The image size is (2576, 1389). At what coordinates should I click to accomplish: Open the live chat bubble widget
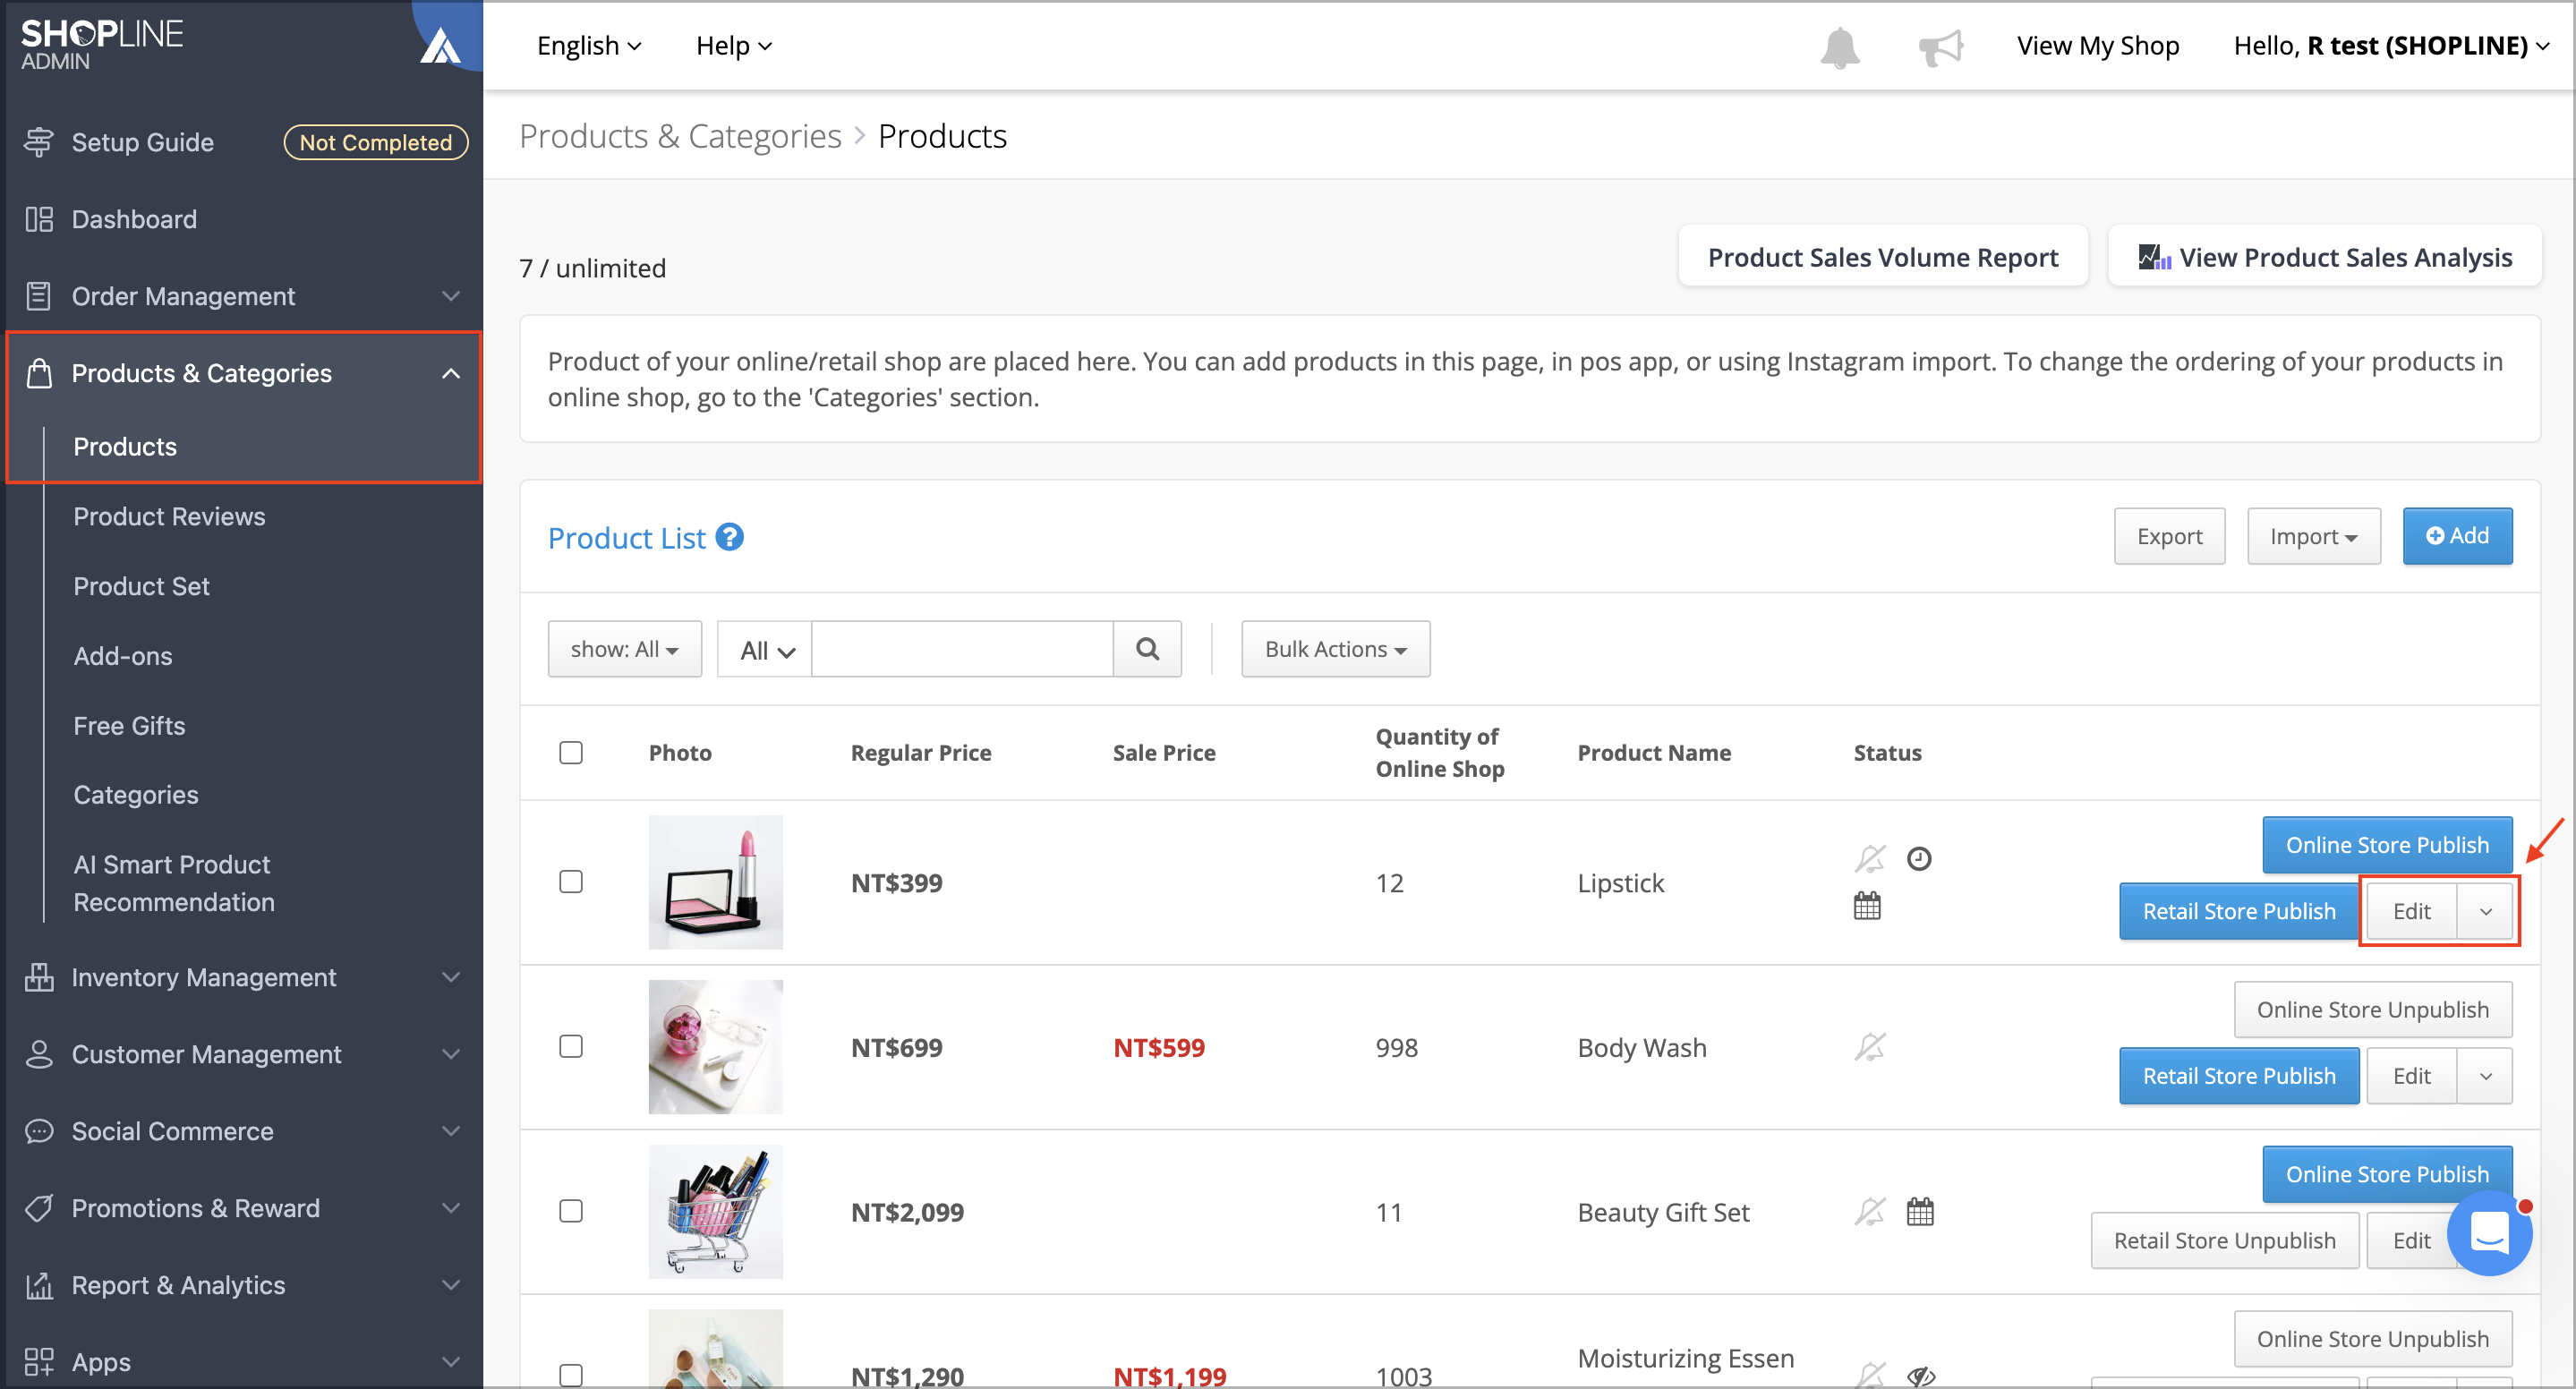pos(2489,1232)
